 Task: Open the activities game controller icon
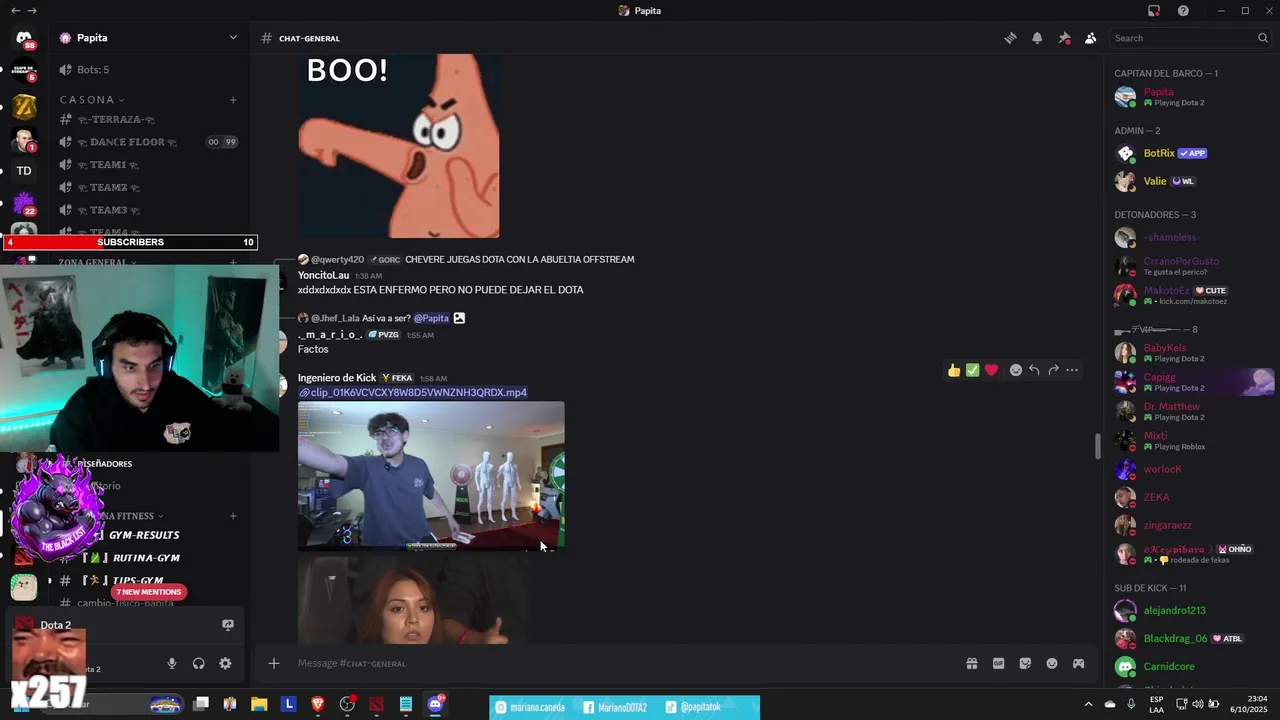1078,663
